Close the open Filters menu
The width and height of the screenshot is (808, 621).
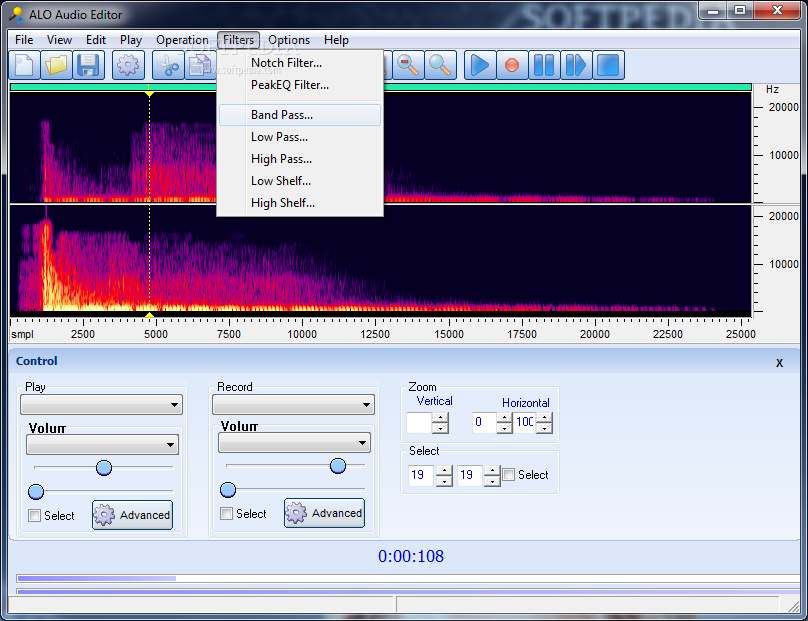[239, 40]
